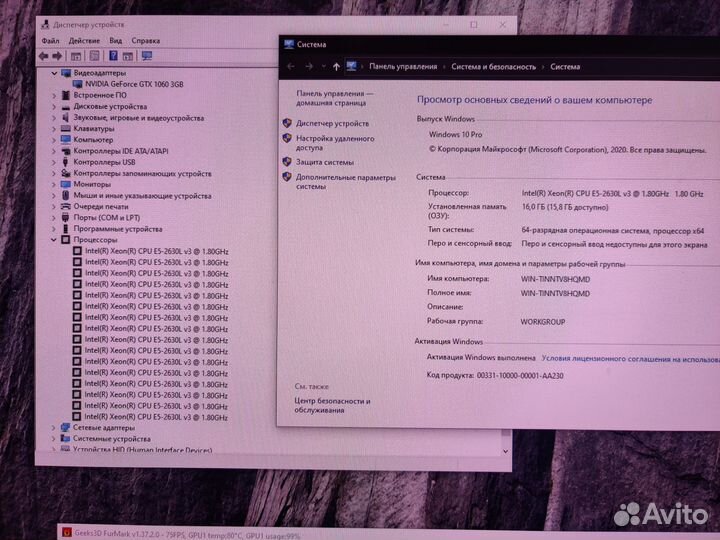Select the first Xeon E5-2630L v3 processor entry
Image resolution: width=720 pixels, height=540 pixels.
pyautogui.click(x=157, y=251)
